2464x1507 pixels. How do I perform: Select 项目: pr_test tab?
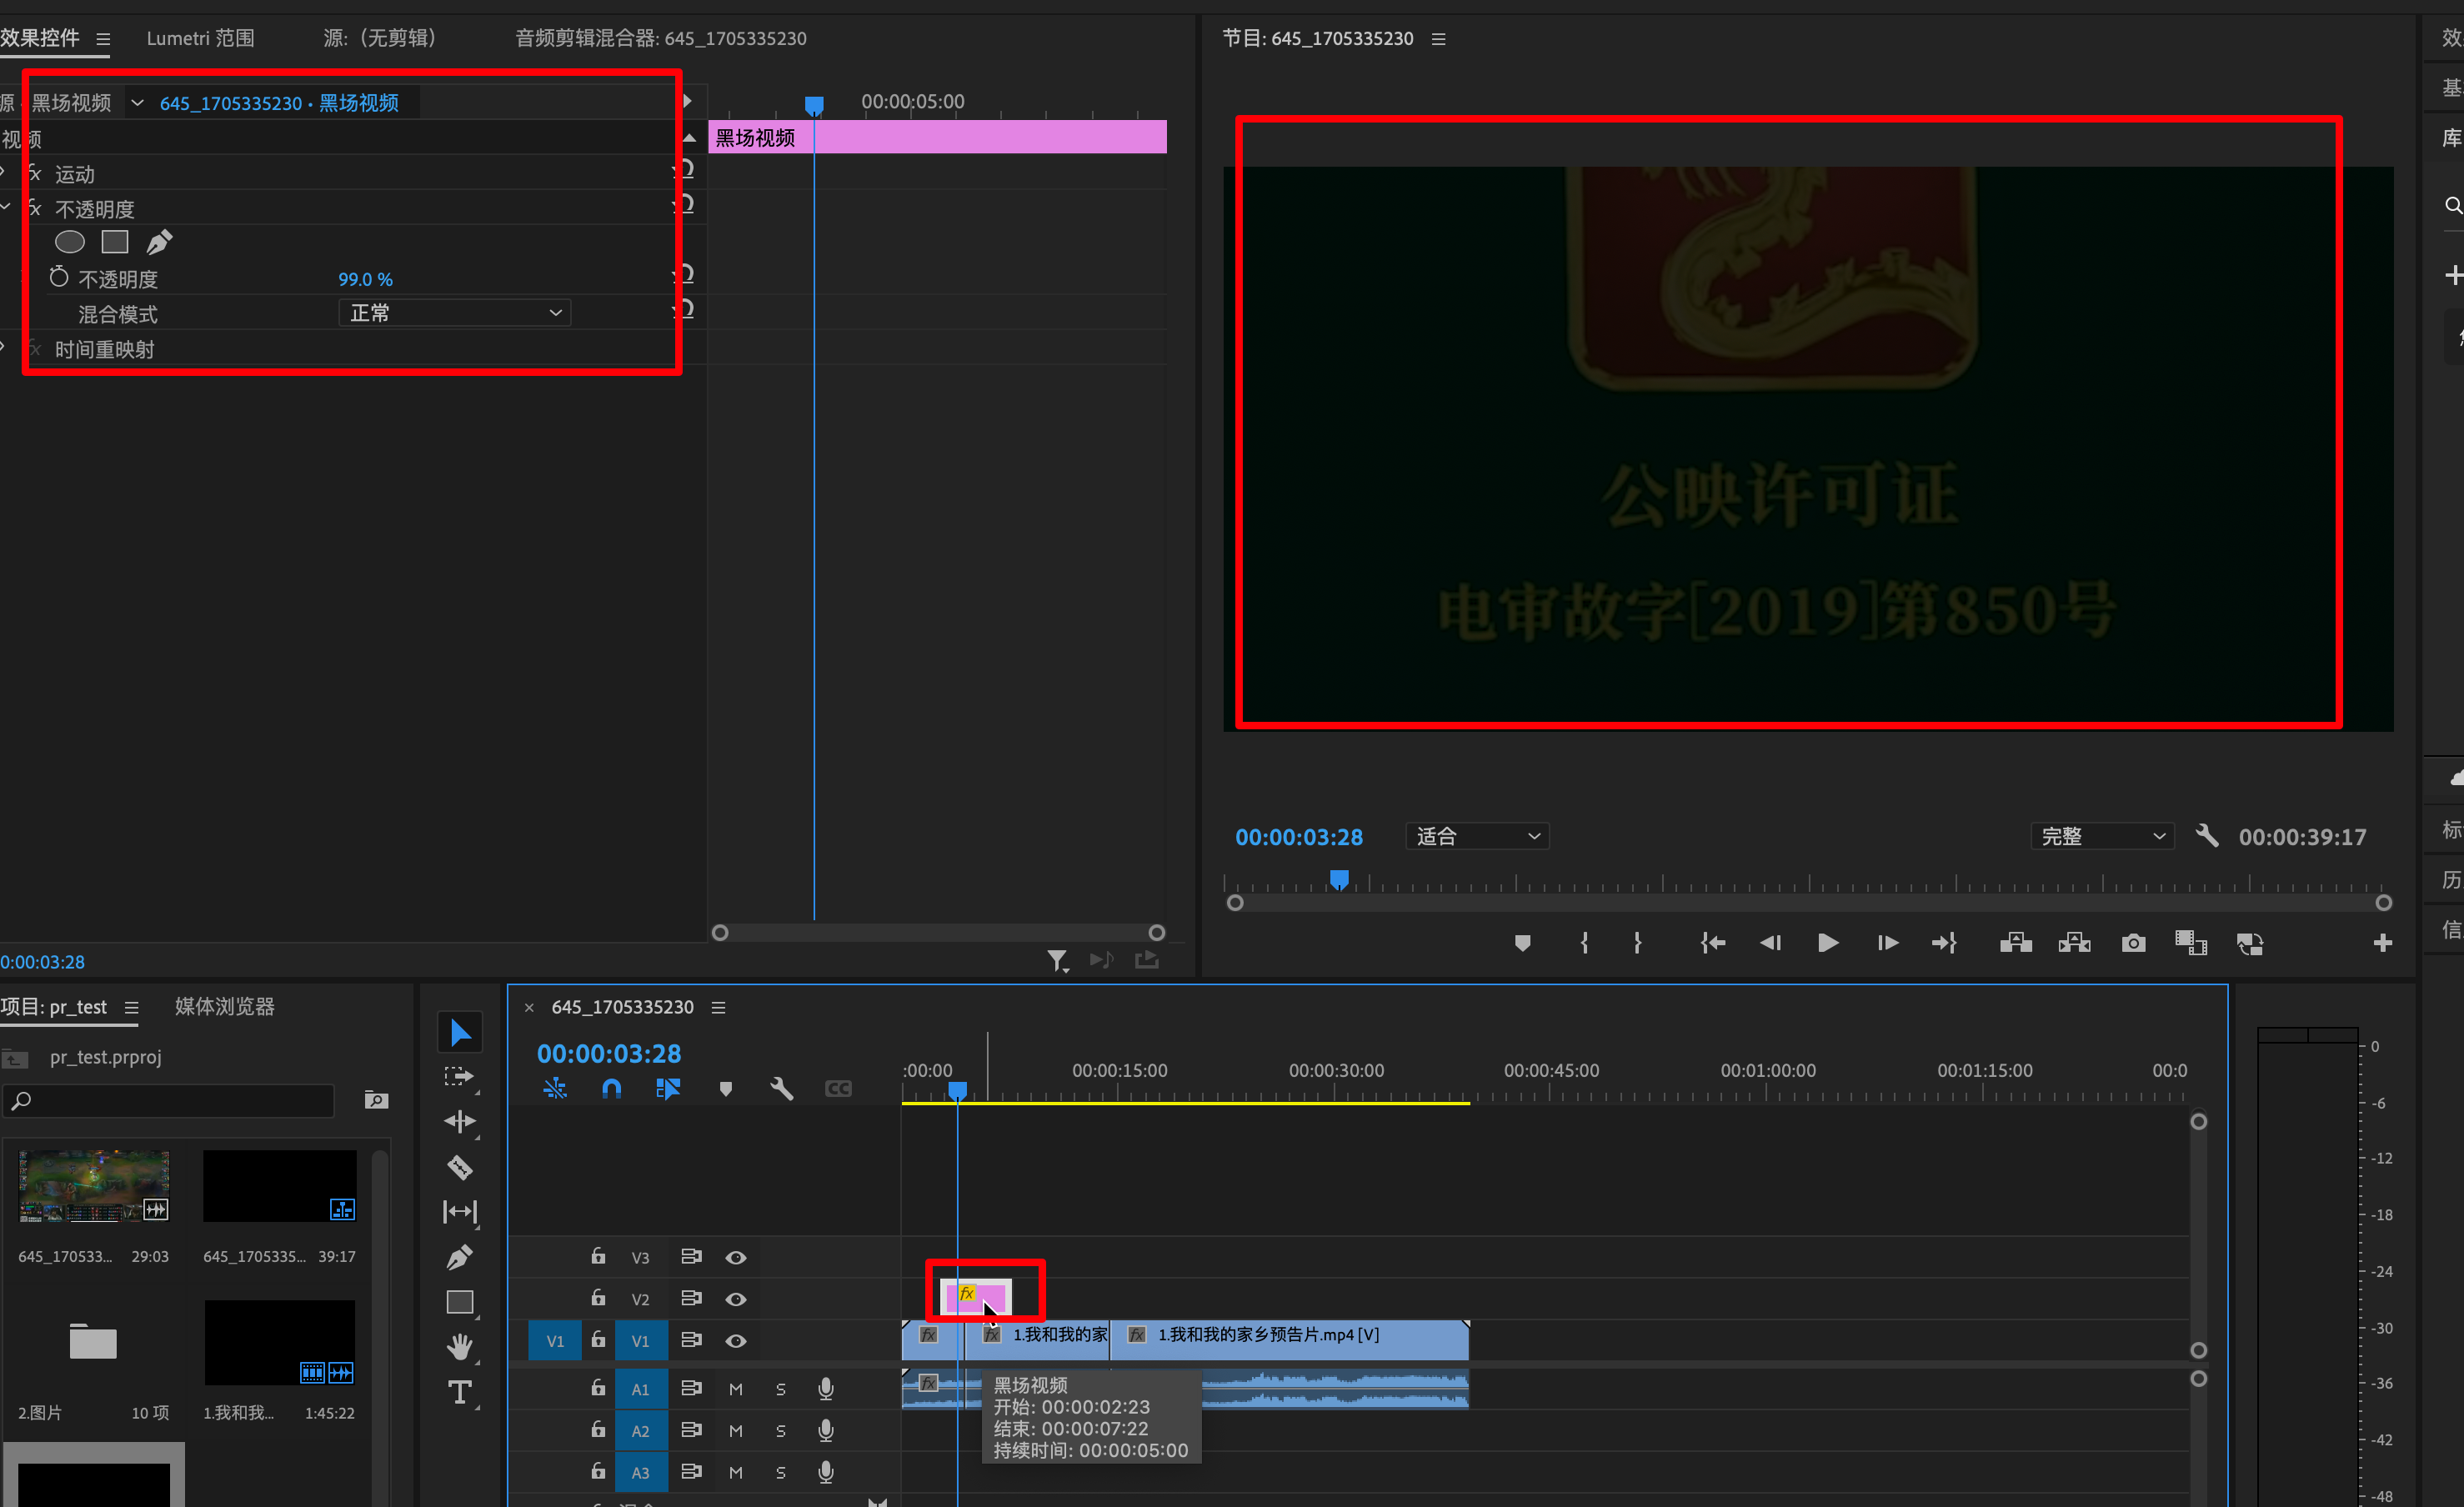point(54,1006)
